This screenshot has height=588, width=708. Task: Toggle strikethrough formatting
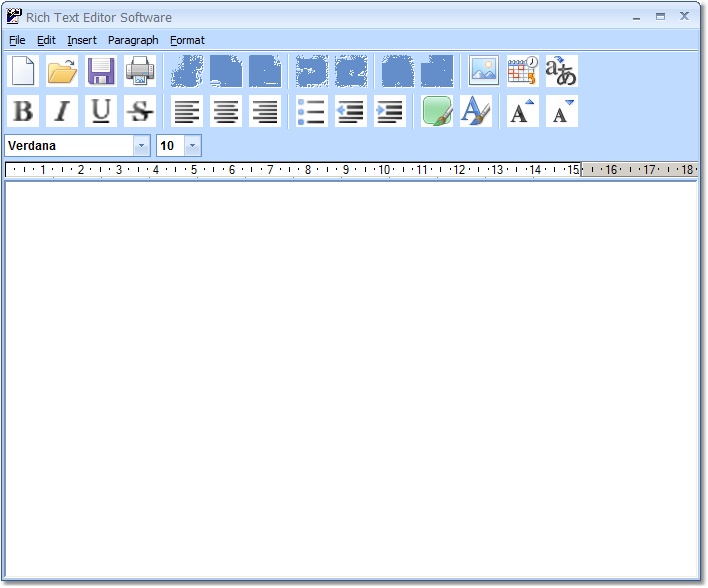[x=140, y=111]
